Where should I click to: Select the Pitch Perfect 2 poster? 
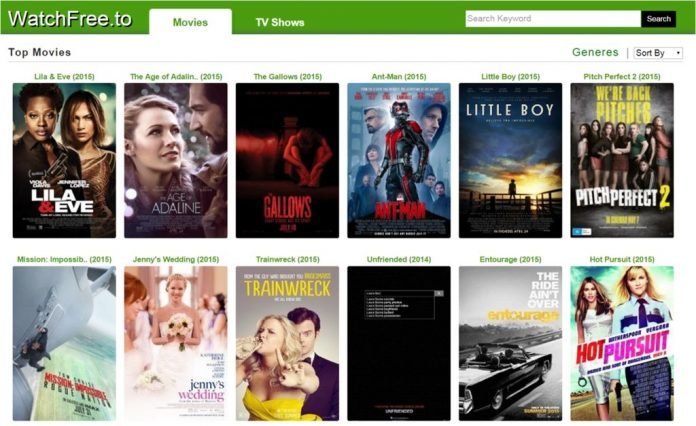click(622, 160)
